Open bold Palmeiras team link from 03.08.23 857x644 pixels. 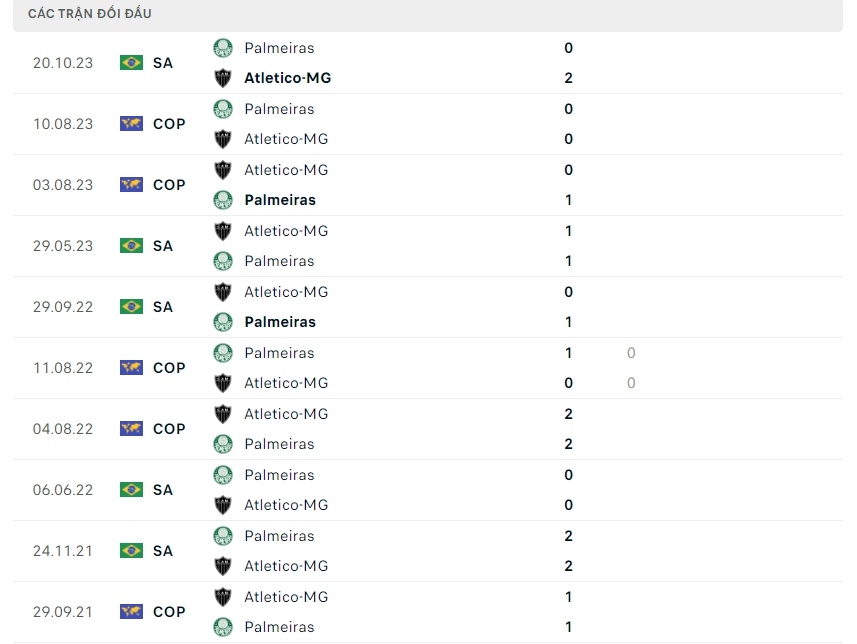tap(280, 200)
